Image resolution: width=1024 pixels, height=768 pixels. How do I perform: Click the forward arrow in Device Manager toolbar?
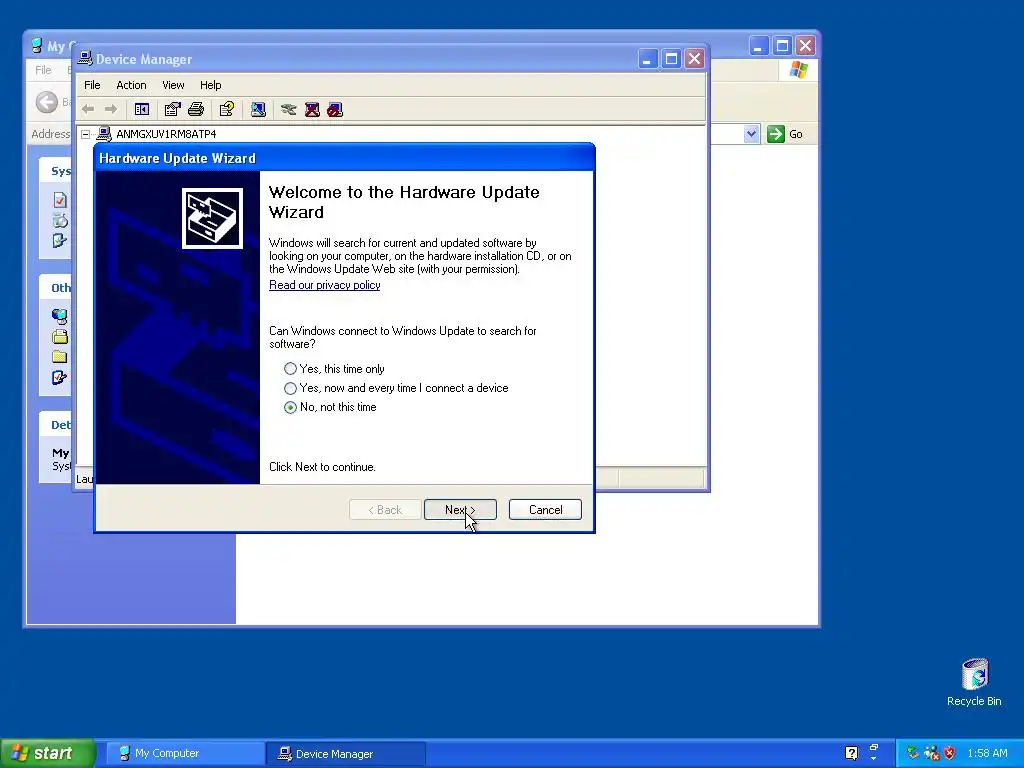(x=111, y=109)
